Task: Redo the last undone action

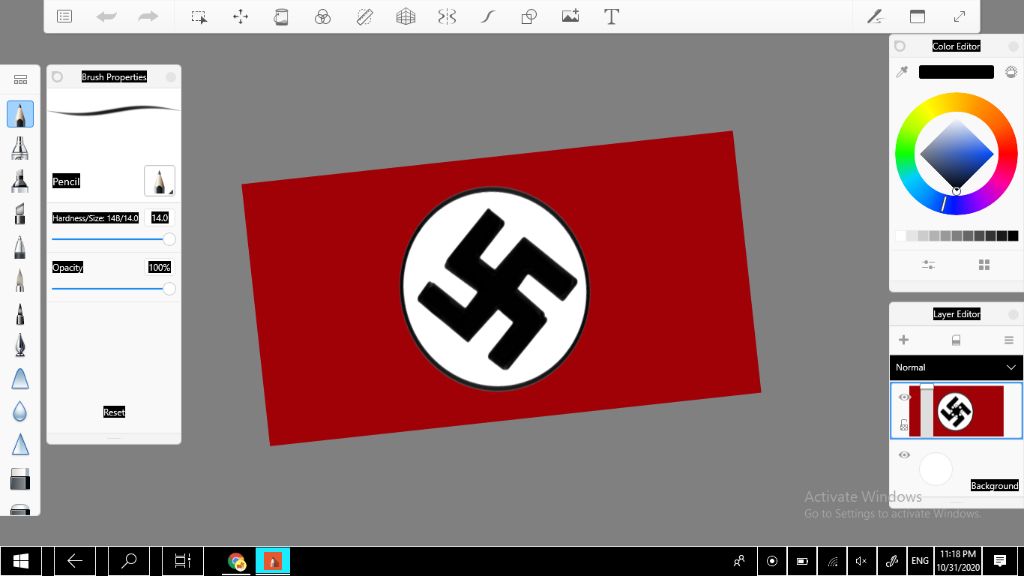Action: [148, 16]
